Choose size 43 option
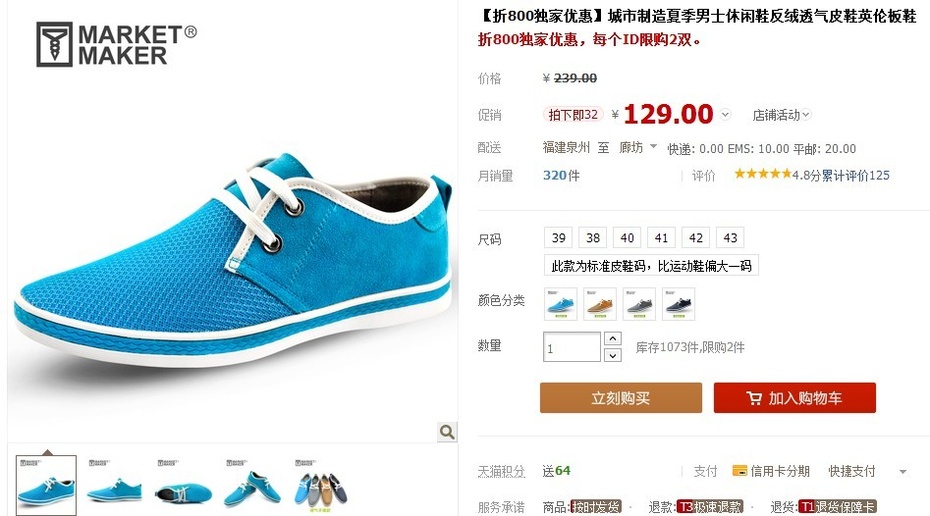 click(x=730, y=238)
